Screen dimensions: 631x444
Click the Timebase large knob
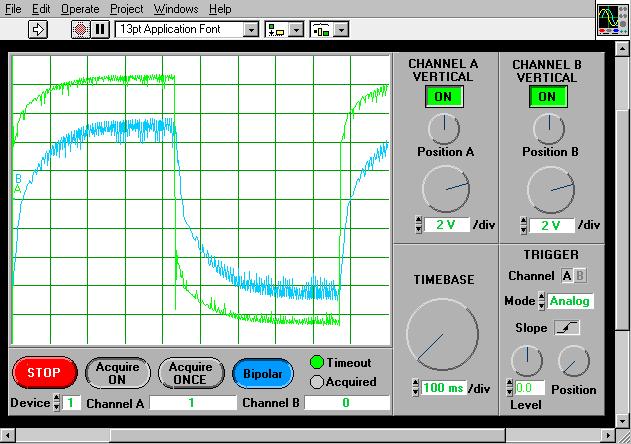click(442, 334)
